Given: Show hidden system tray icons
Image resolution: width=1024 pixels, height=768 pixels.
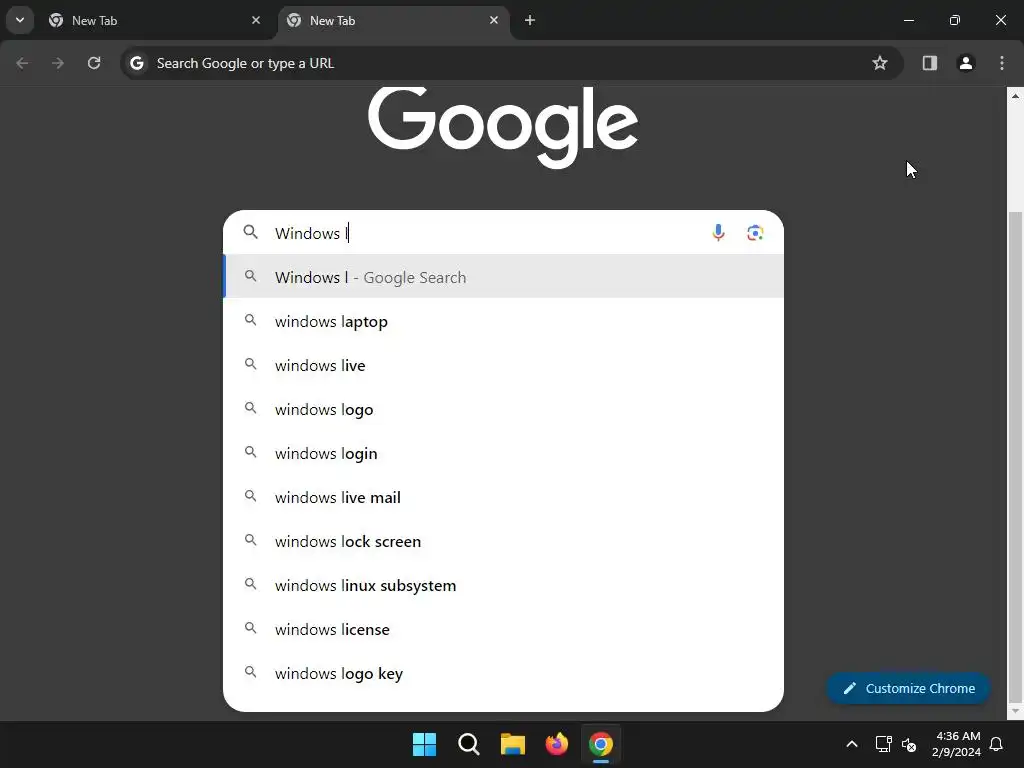Looking at the screenshot, I should pyautogui.click(x=852, y=744).
